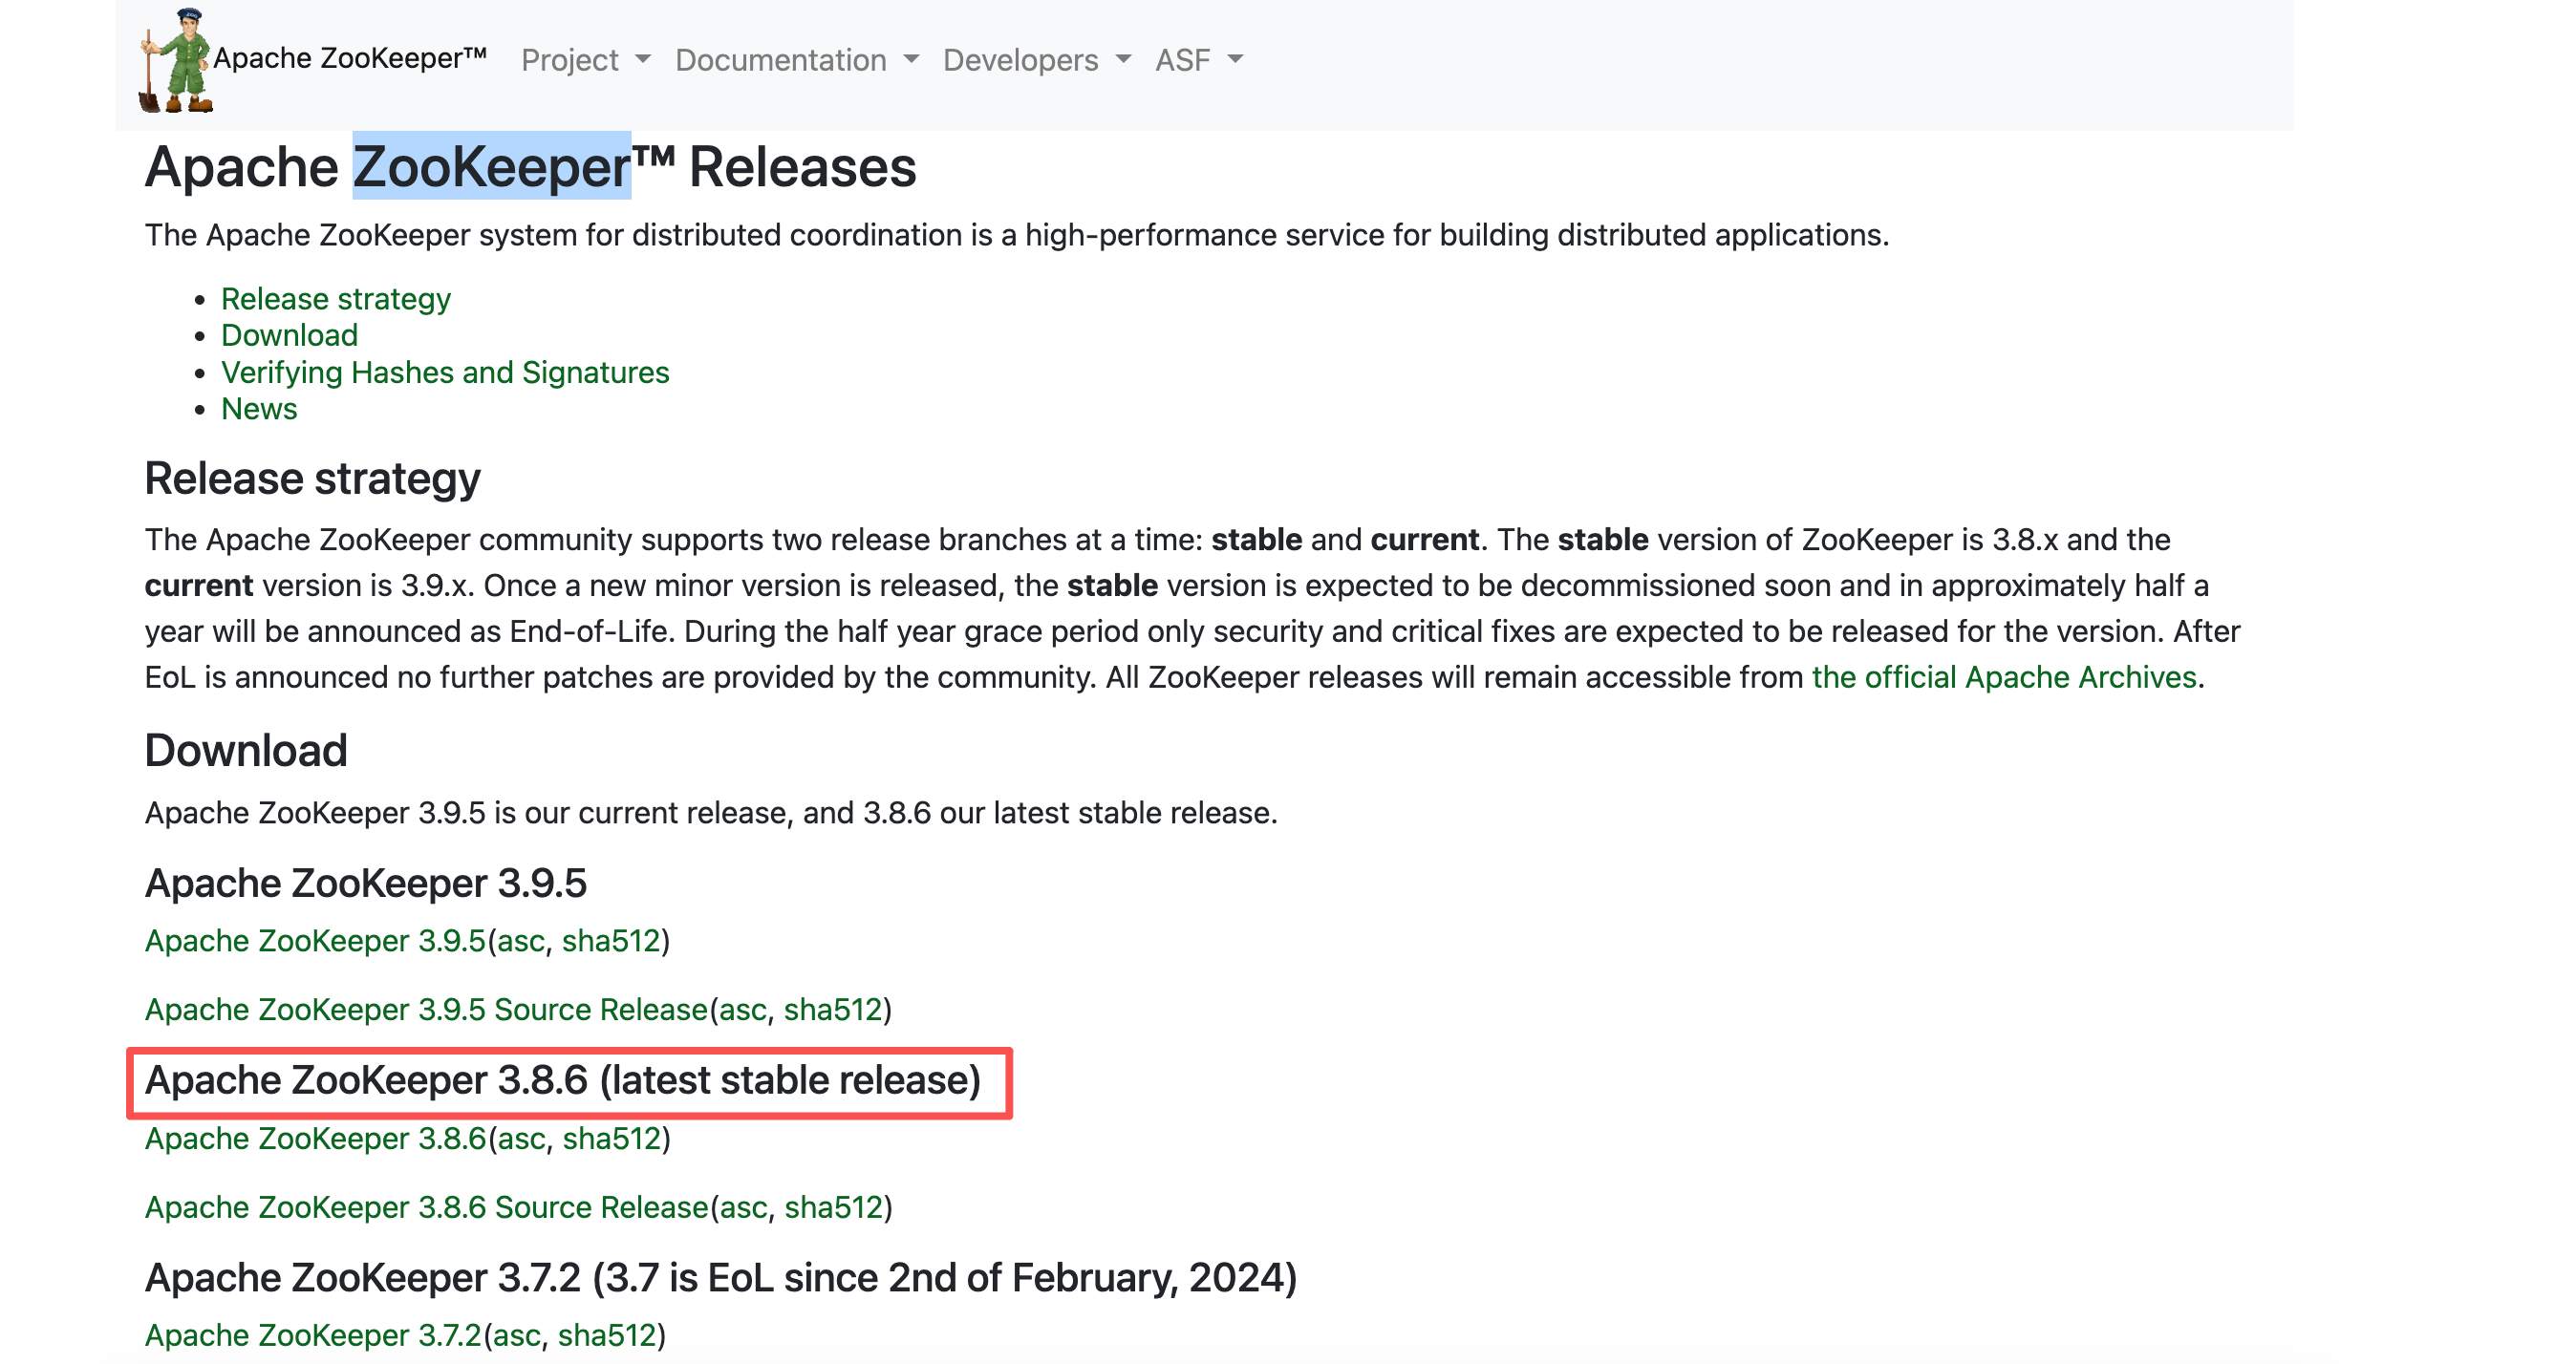The width and height of the screenshot is (2576, 1364).
Task: Click the Release strategy section heading
Action: pos(313,479)
